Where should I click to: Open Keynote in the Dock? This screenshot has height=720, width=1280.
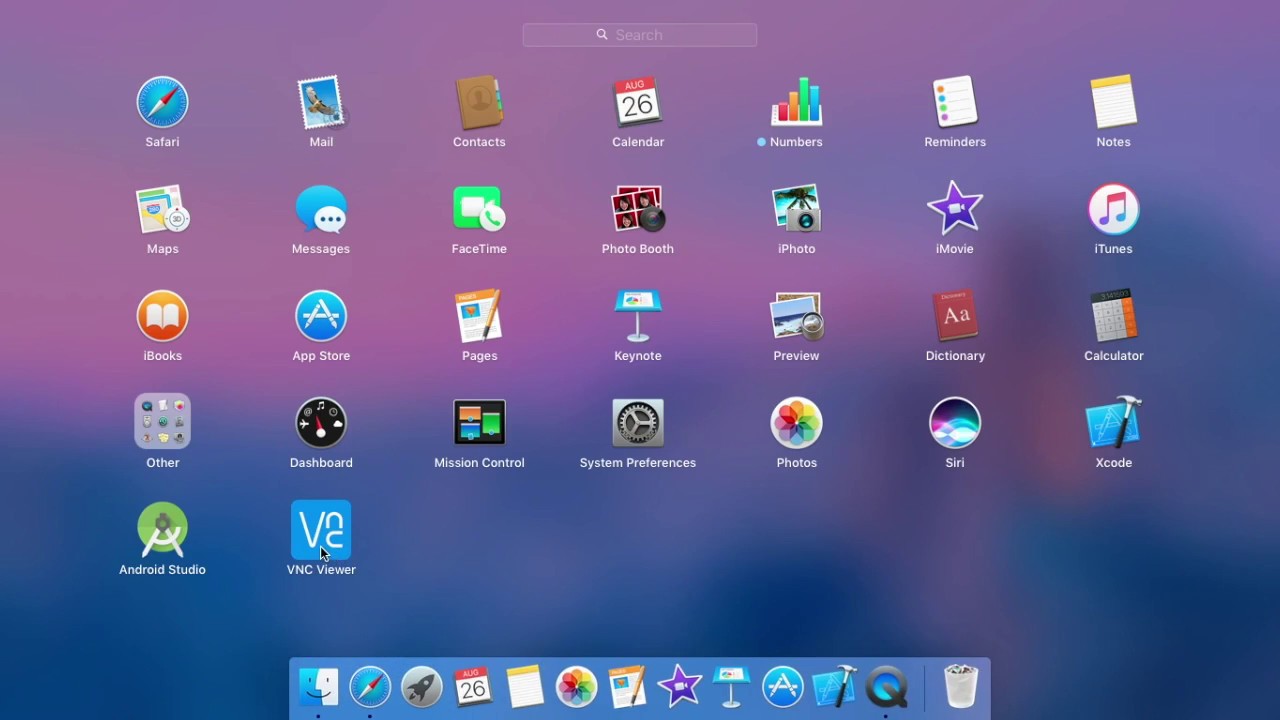pos(731,687)
